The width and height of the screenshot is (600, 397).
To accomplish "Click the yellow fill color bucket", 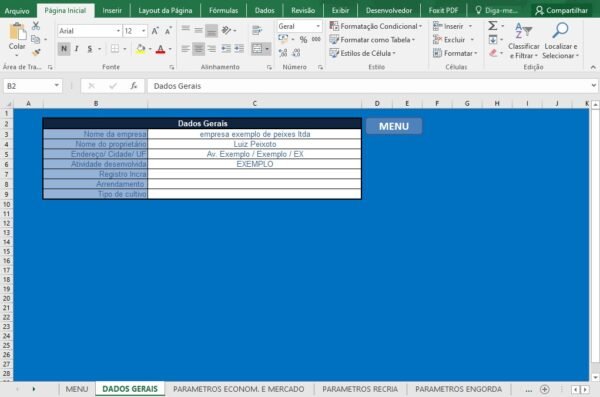I will [x=140, y=49].
